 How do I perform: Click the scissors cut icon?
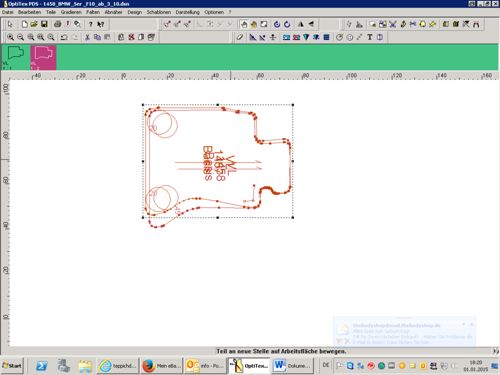point(87,37)
